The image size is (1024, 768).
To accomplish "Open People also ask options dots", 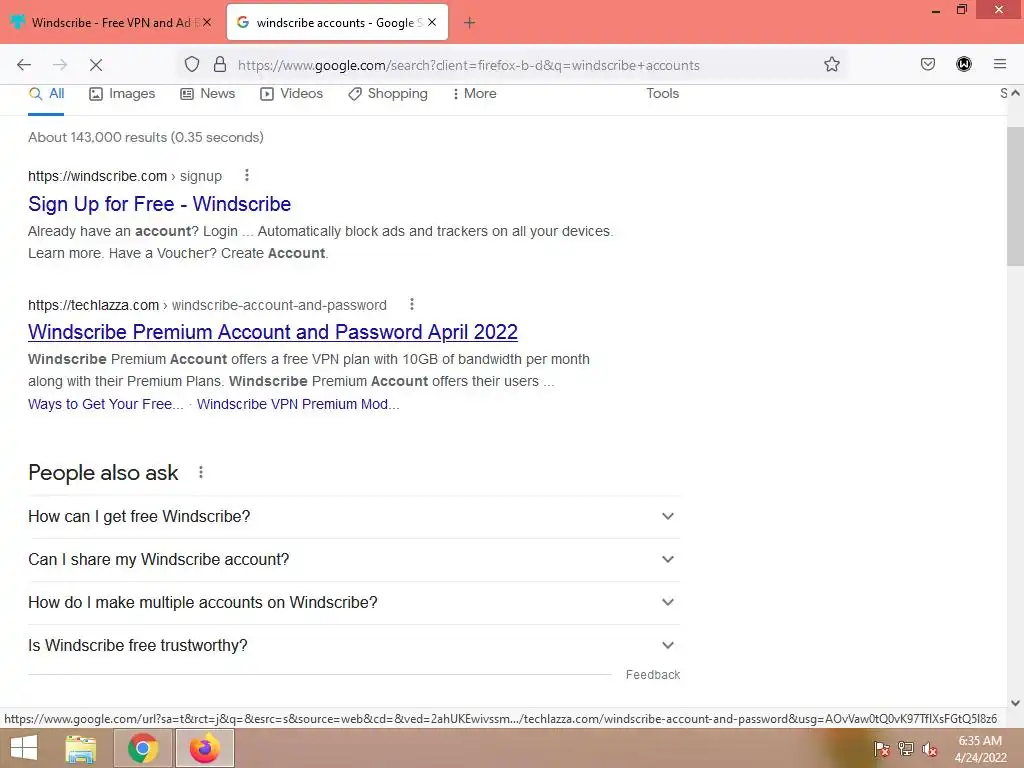I will click(x=200, y=472).
